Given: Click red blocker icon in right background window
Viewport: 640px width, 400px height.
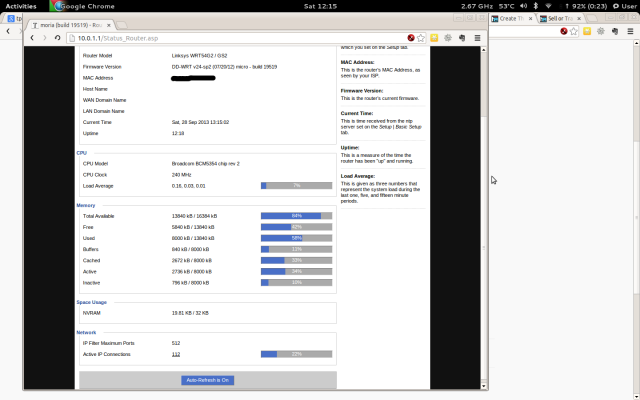Looking at the screenshot, I should pos(564,31).
